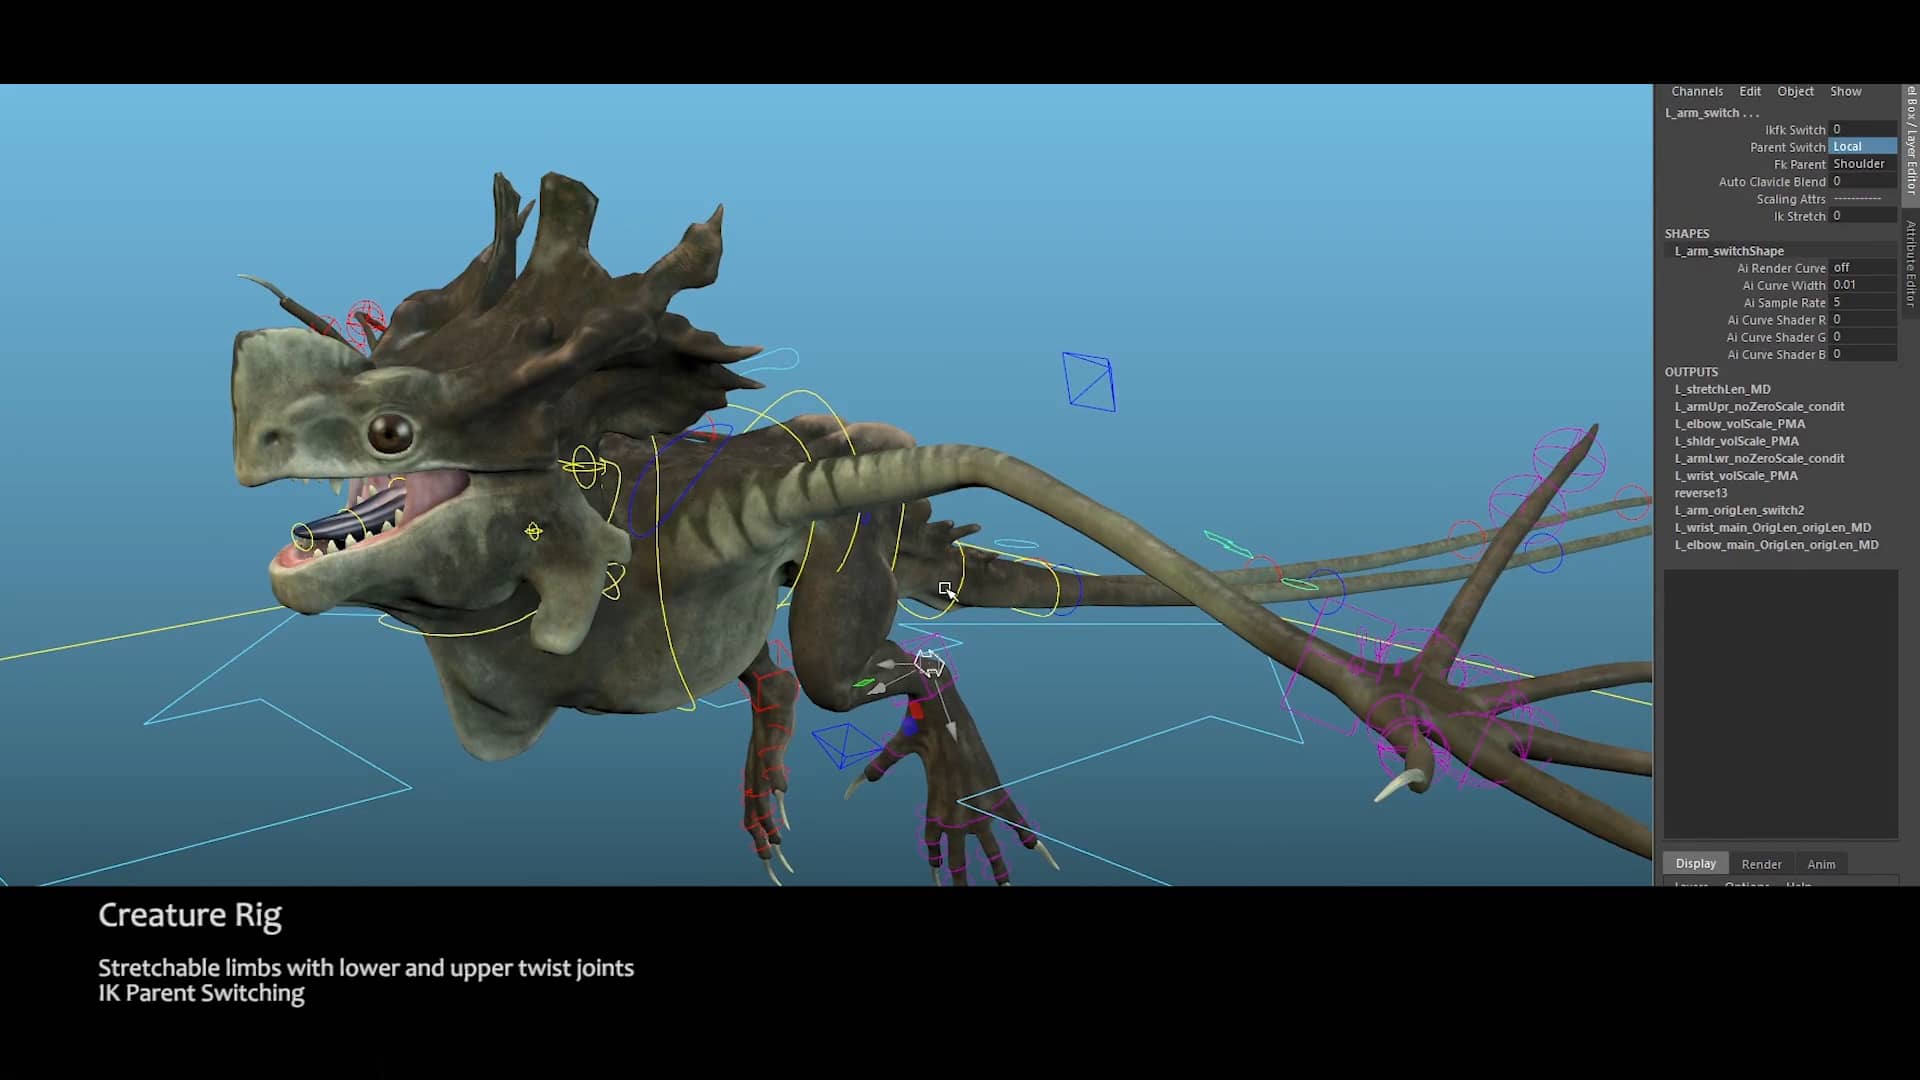Switch to the Render layer tab
1920x1080 pixels.
click(x=1762, y=863)
